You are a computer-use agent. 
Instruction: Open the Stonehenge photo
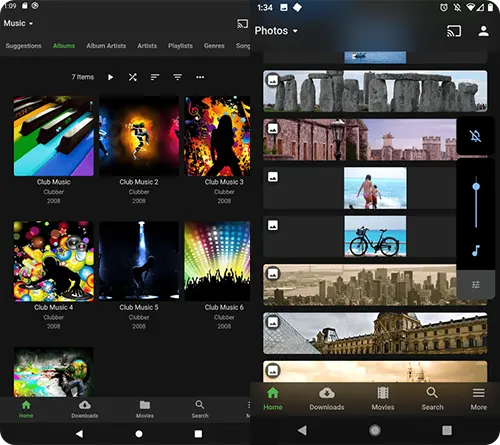pos(375,91)
